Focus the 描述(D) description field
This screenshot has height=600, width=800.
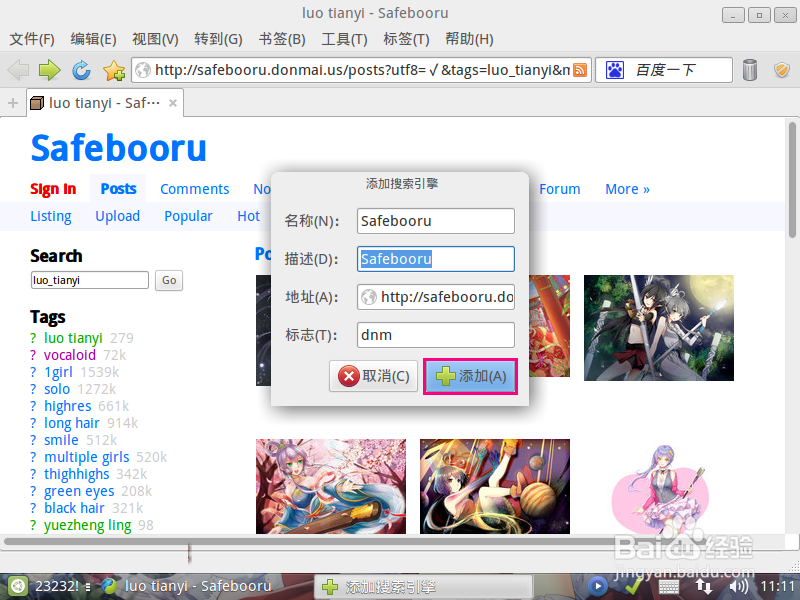pos(436,259)
